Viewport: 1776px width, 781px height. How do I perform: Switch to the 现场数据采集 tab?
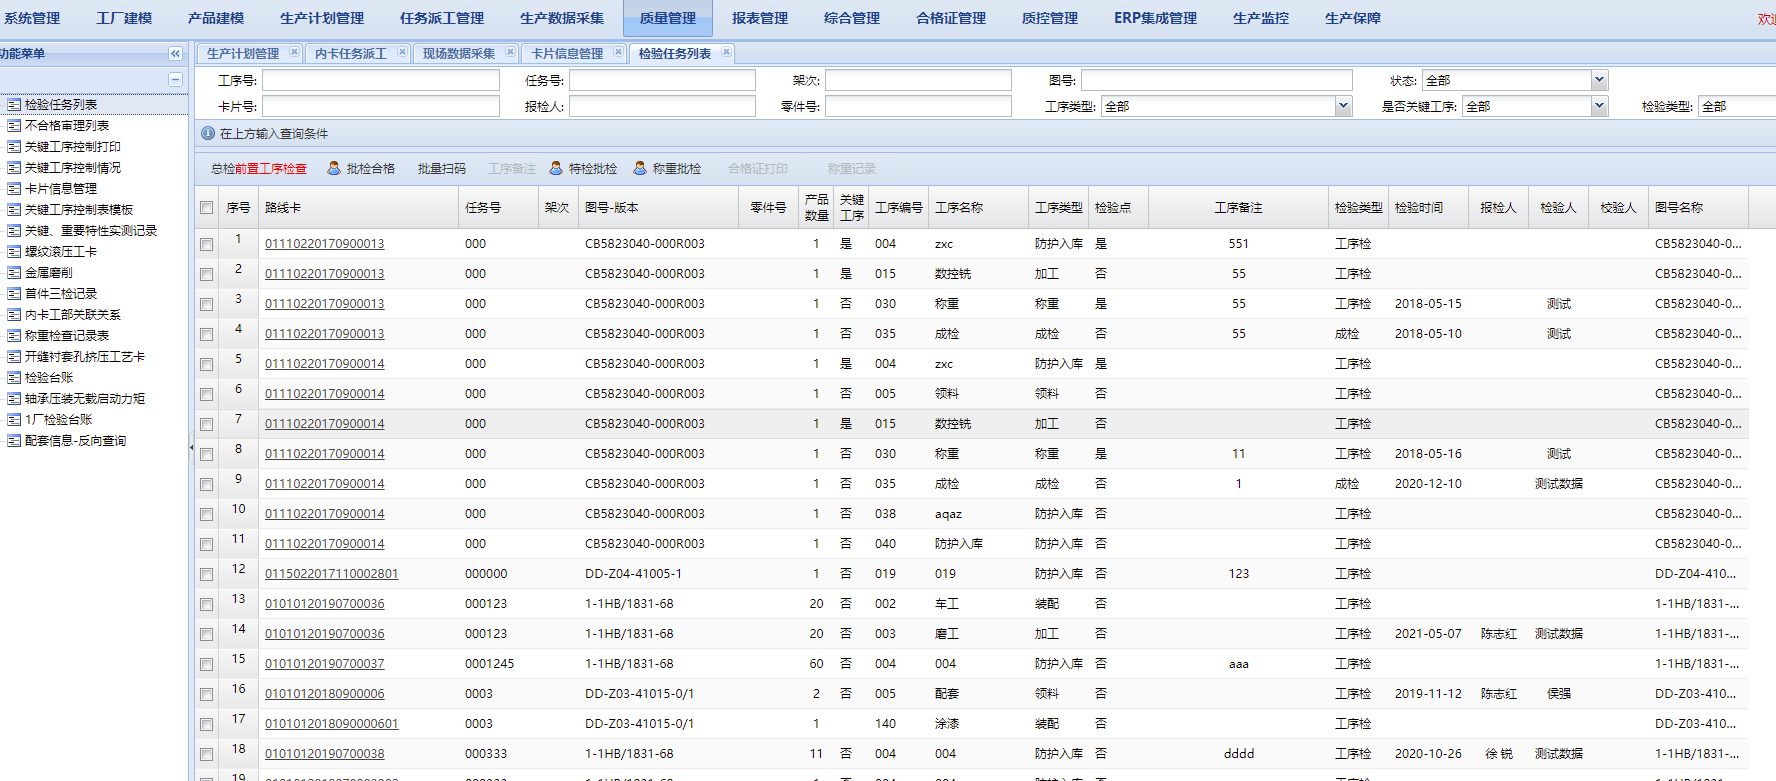pos(458,54)
